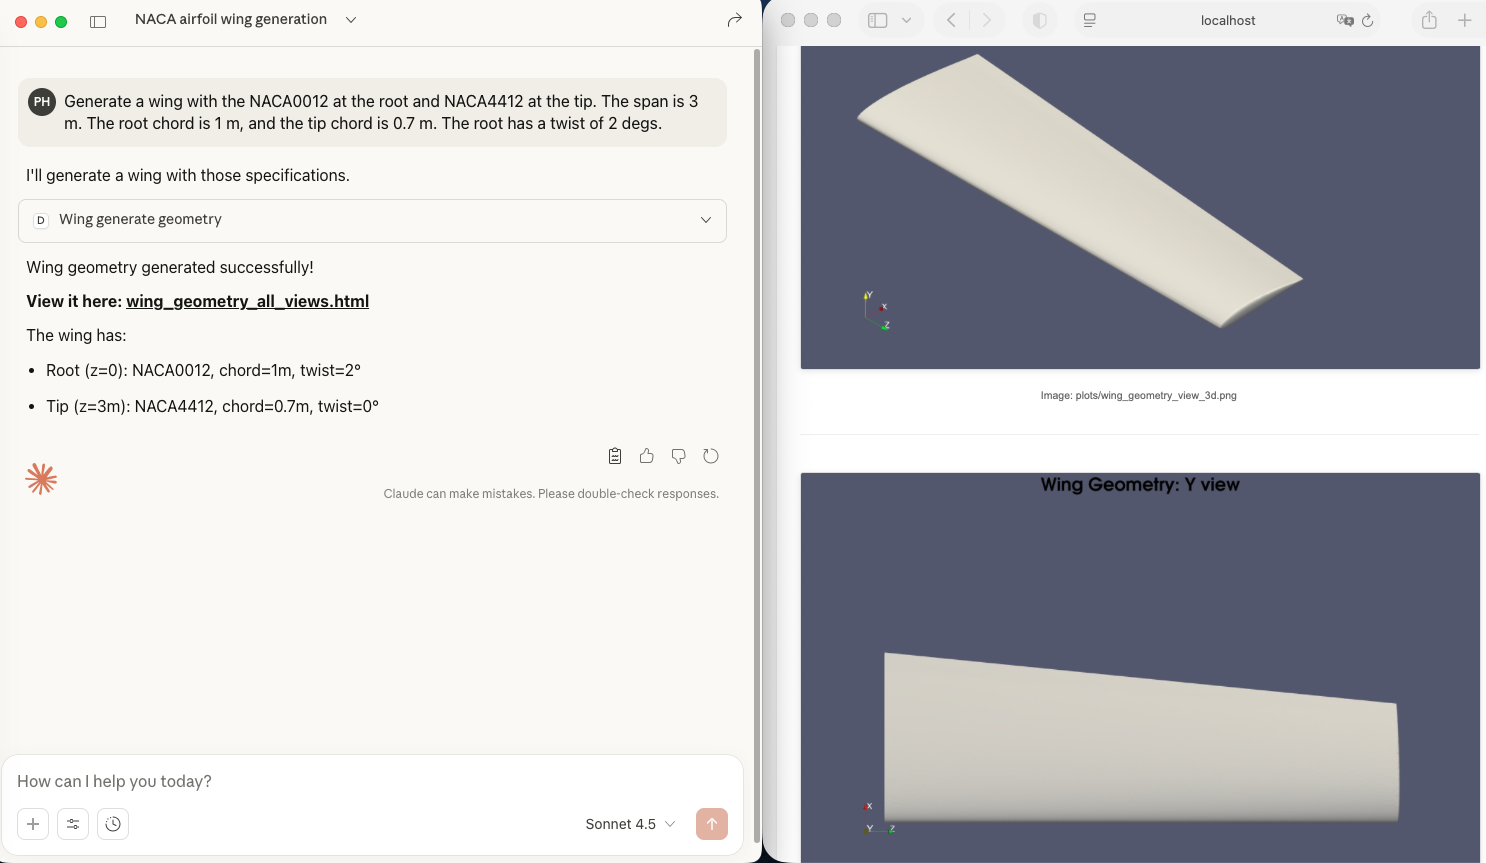1486x863 pixels.
Task: Toggle the Safari reader view icon
Action: [1090, 20]
